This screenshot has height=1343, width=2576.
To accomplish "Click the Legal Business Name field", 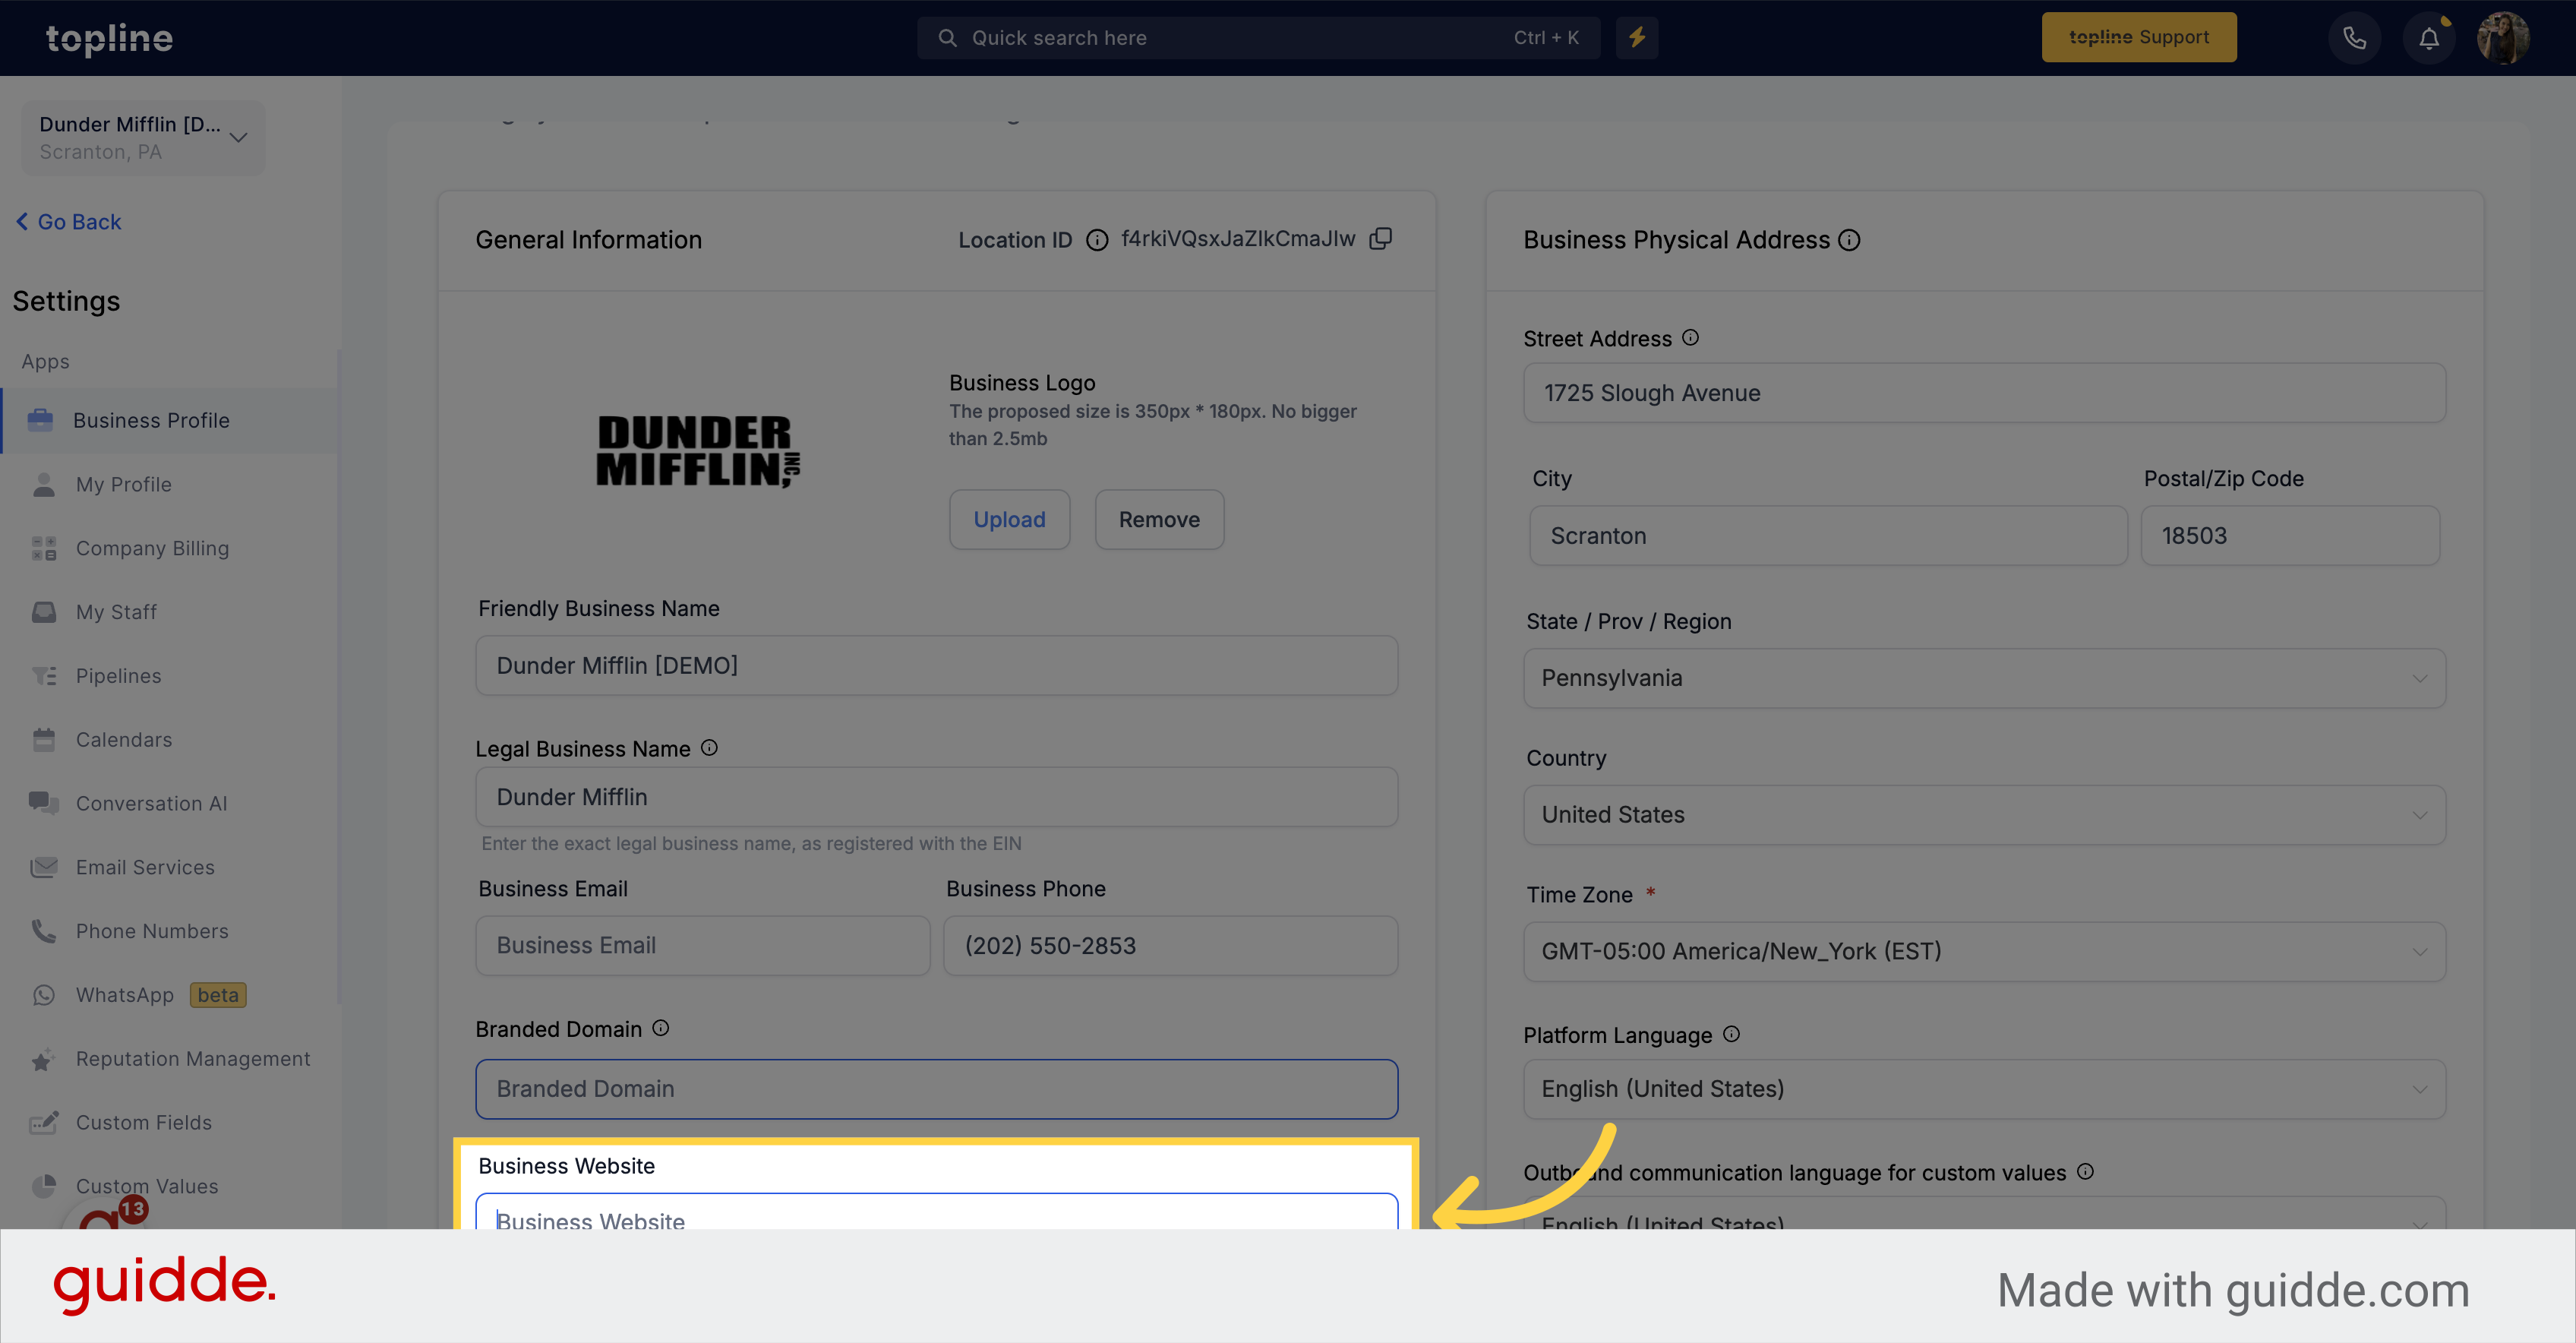I will [x=936, y=797].
